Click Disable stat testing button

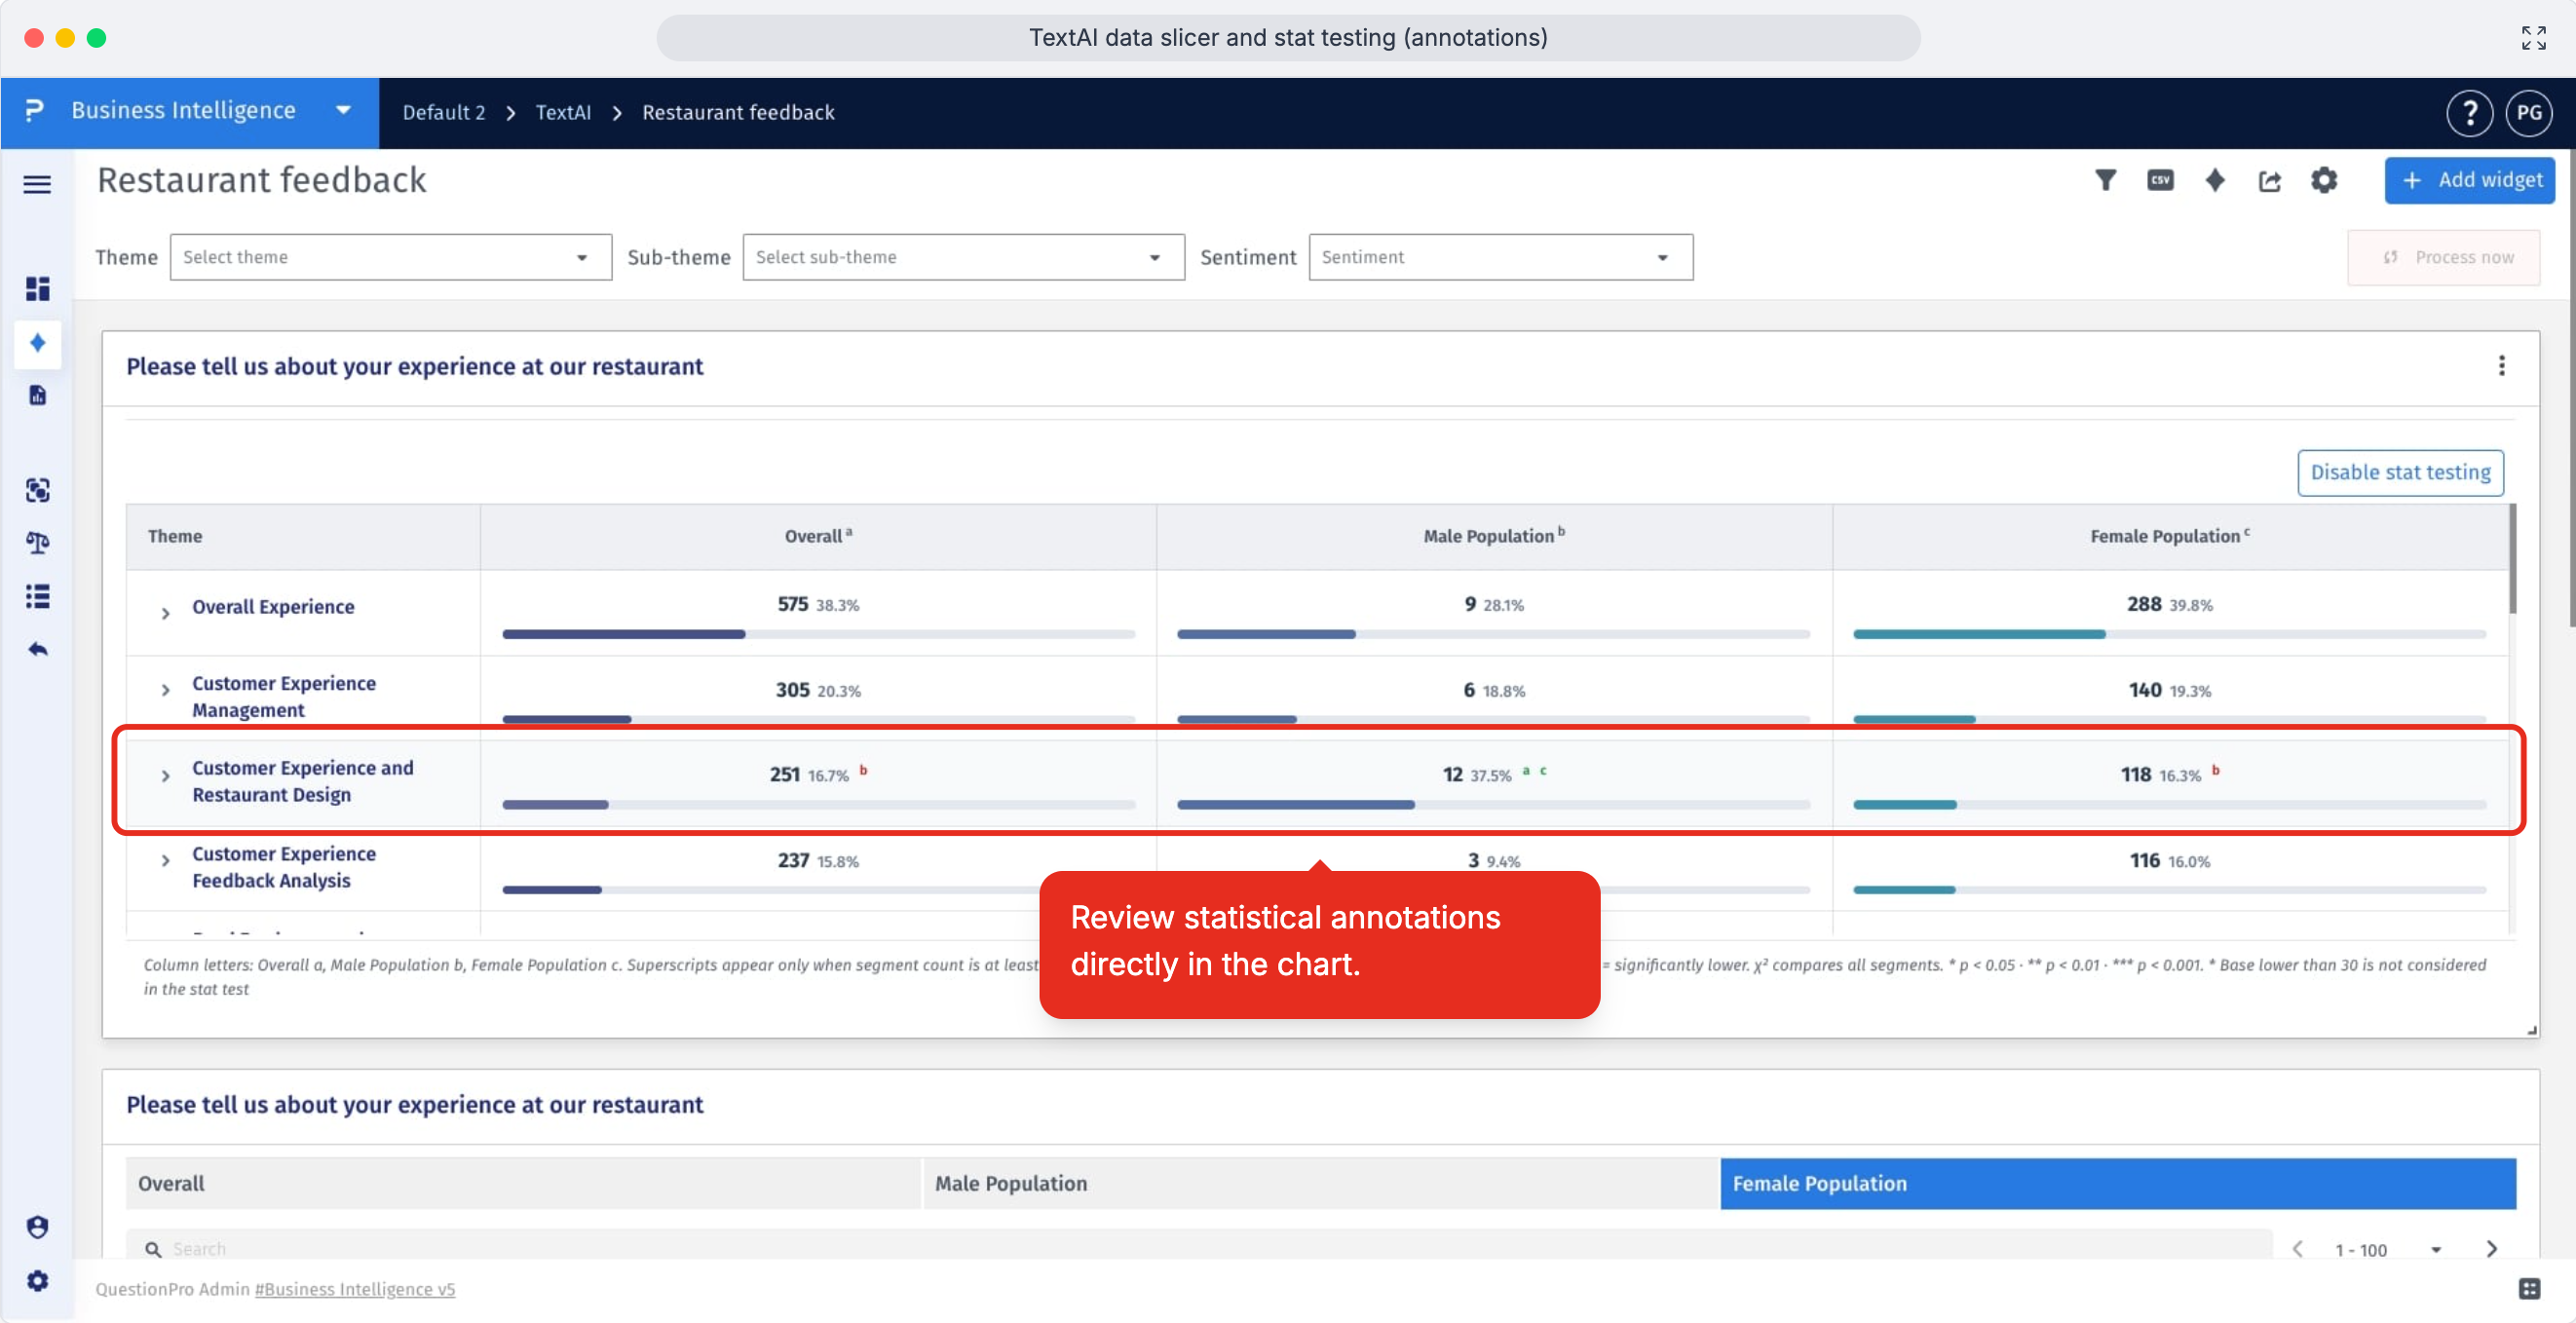pos(2400,472)
